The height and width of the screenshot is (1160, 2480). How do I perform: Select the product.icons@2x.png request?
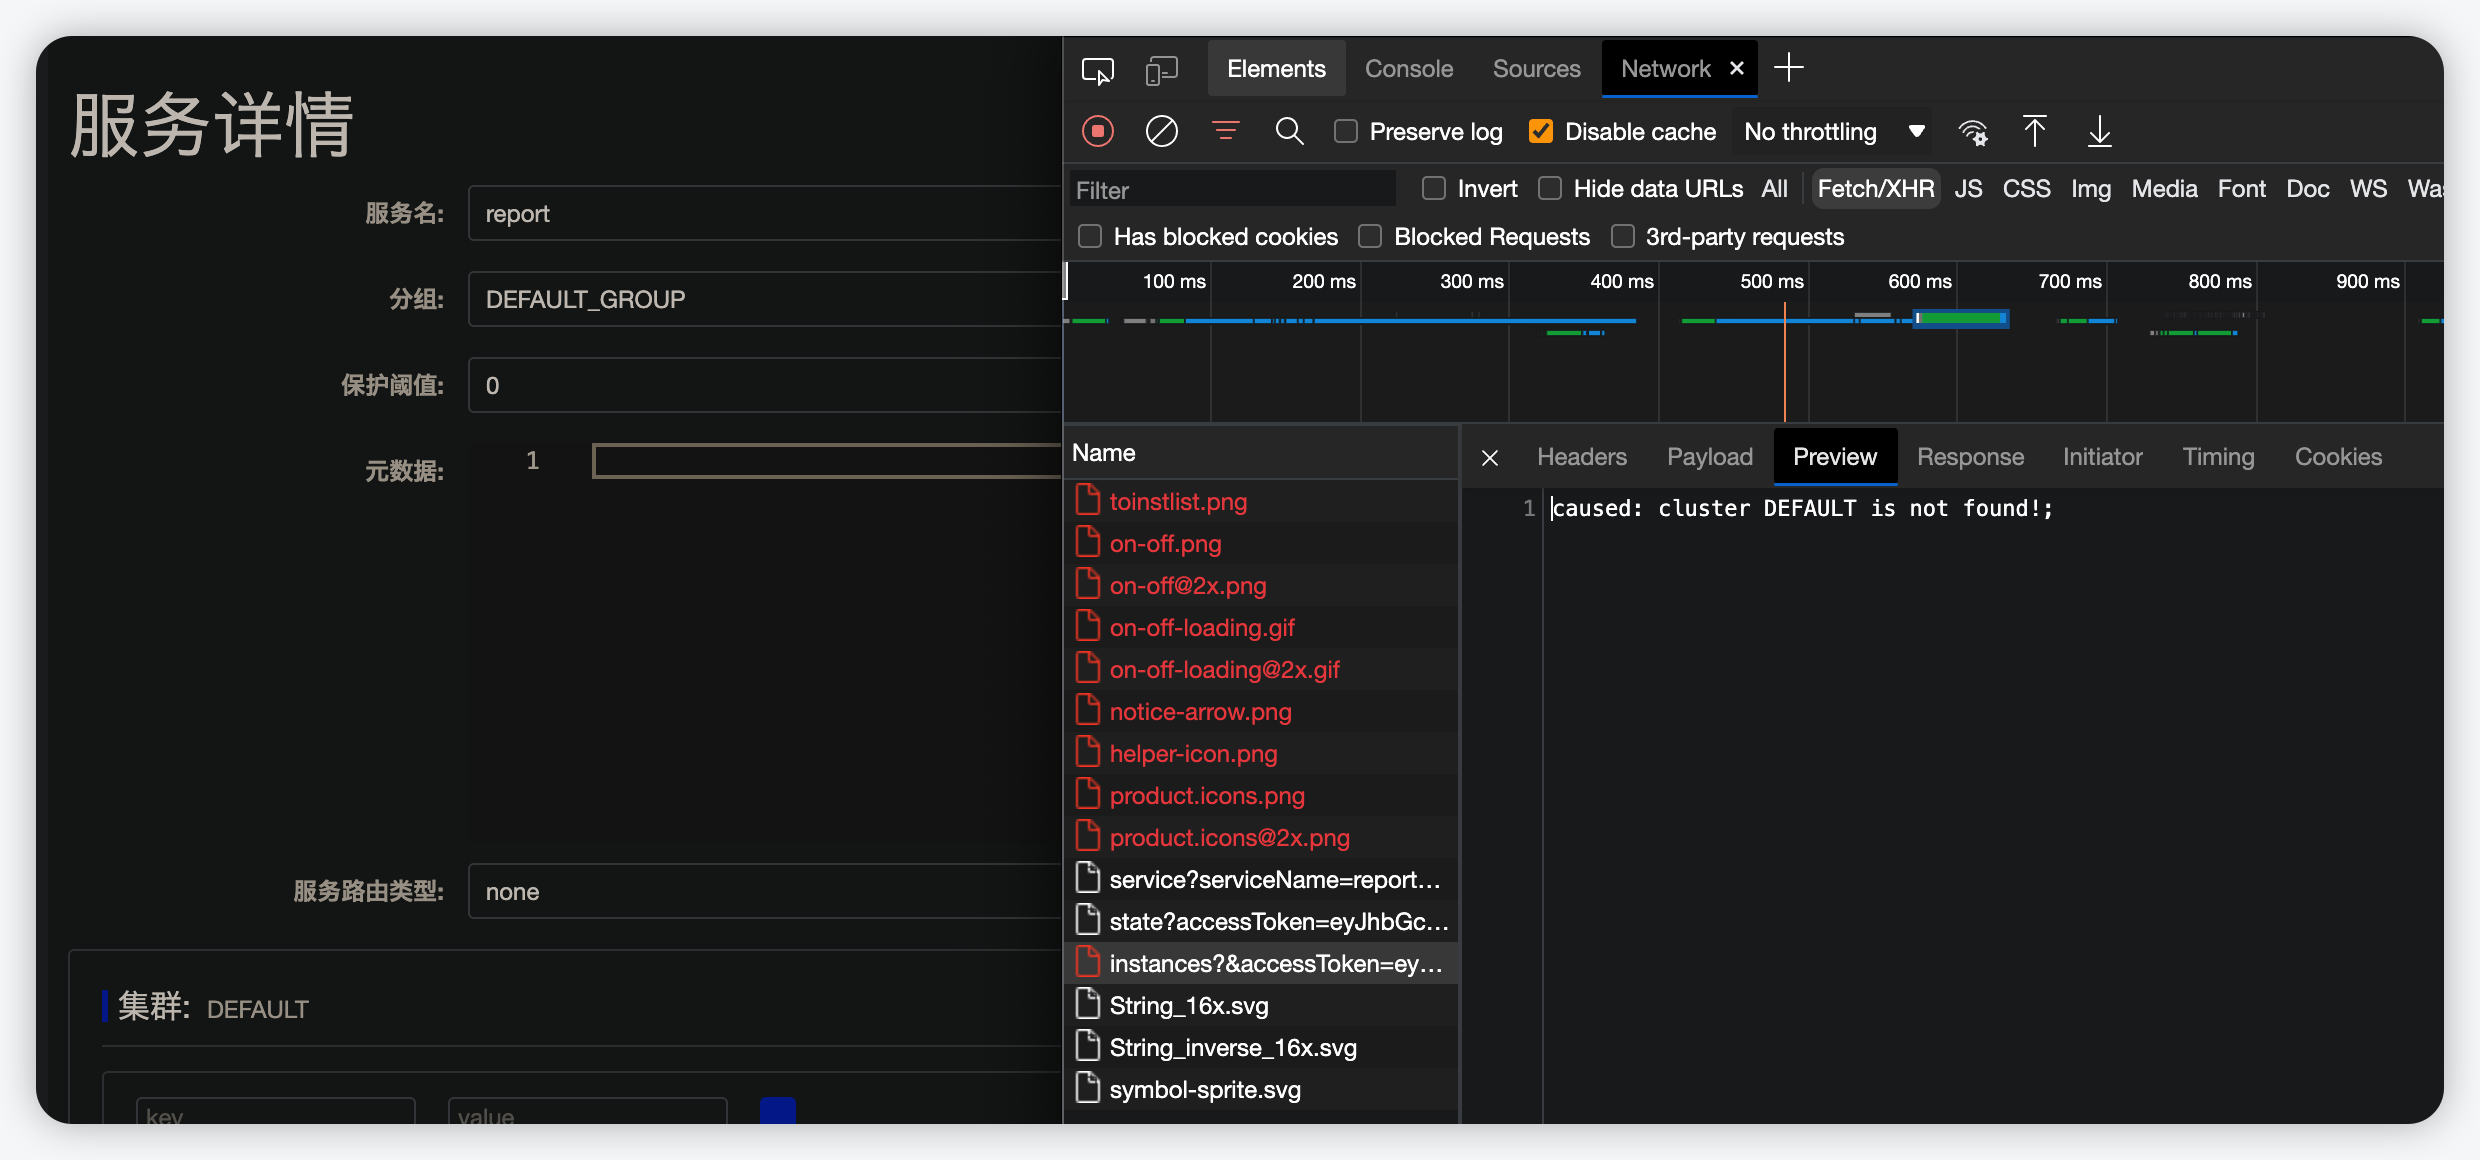coord(1260,837)
